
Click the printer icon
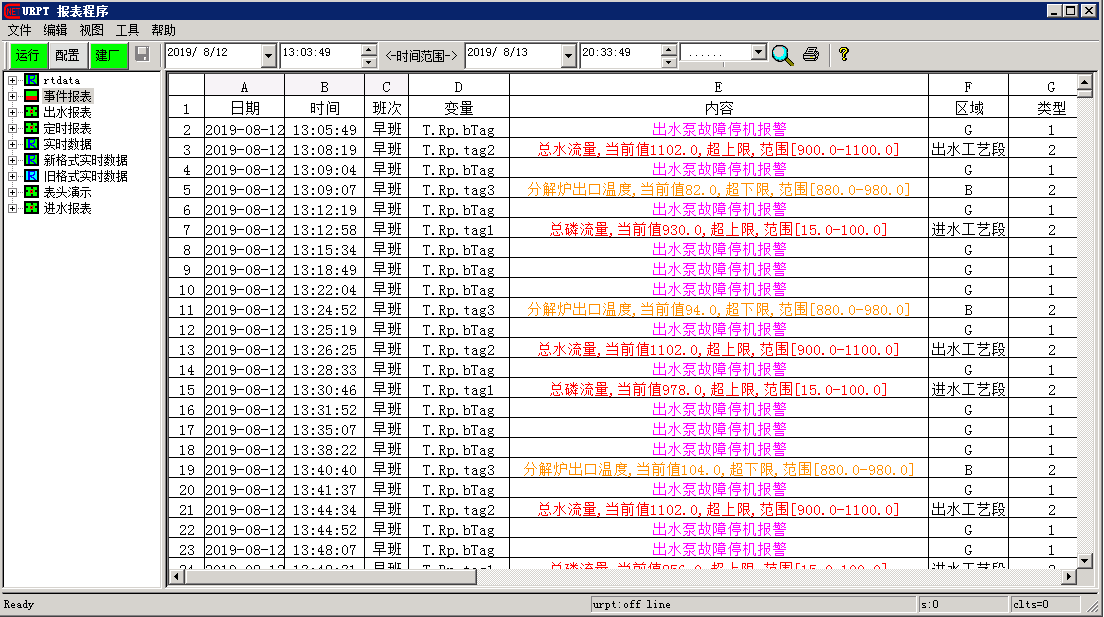(811, 54)
